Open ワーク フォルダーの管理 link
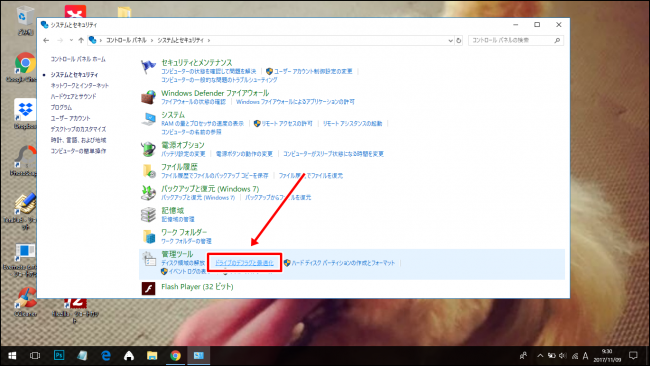Screen dimensions: 650x366 pyautogui.click(x=186, y=241)
